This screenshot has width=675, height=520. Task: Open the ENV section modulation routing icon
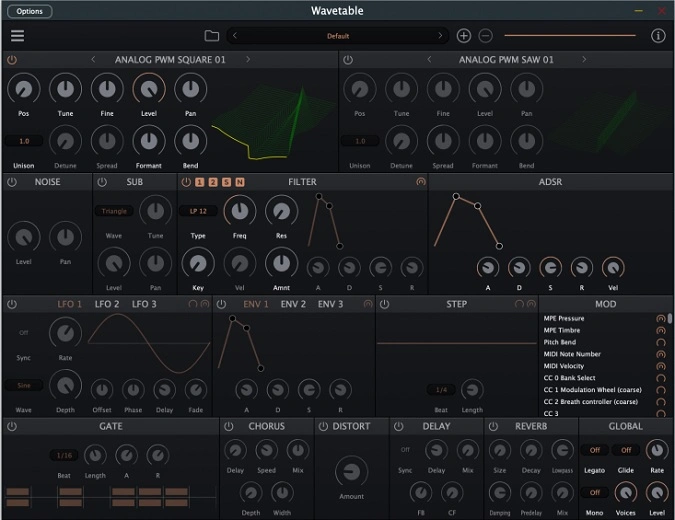coord(368,304)
